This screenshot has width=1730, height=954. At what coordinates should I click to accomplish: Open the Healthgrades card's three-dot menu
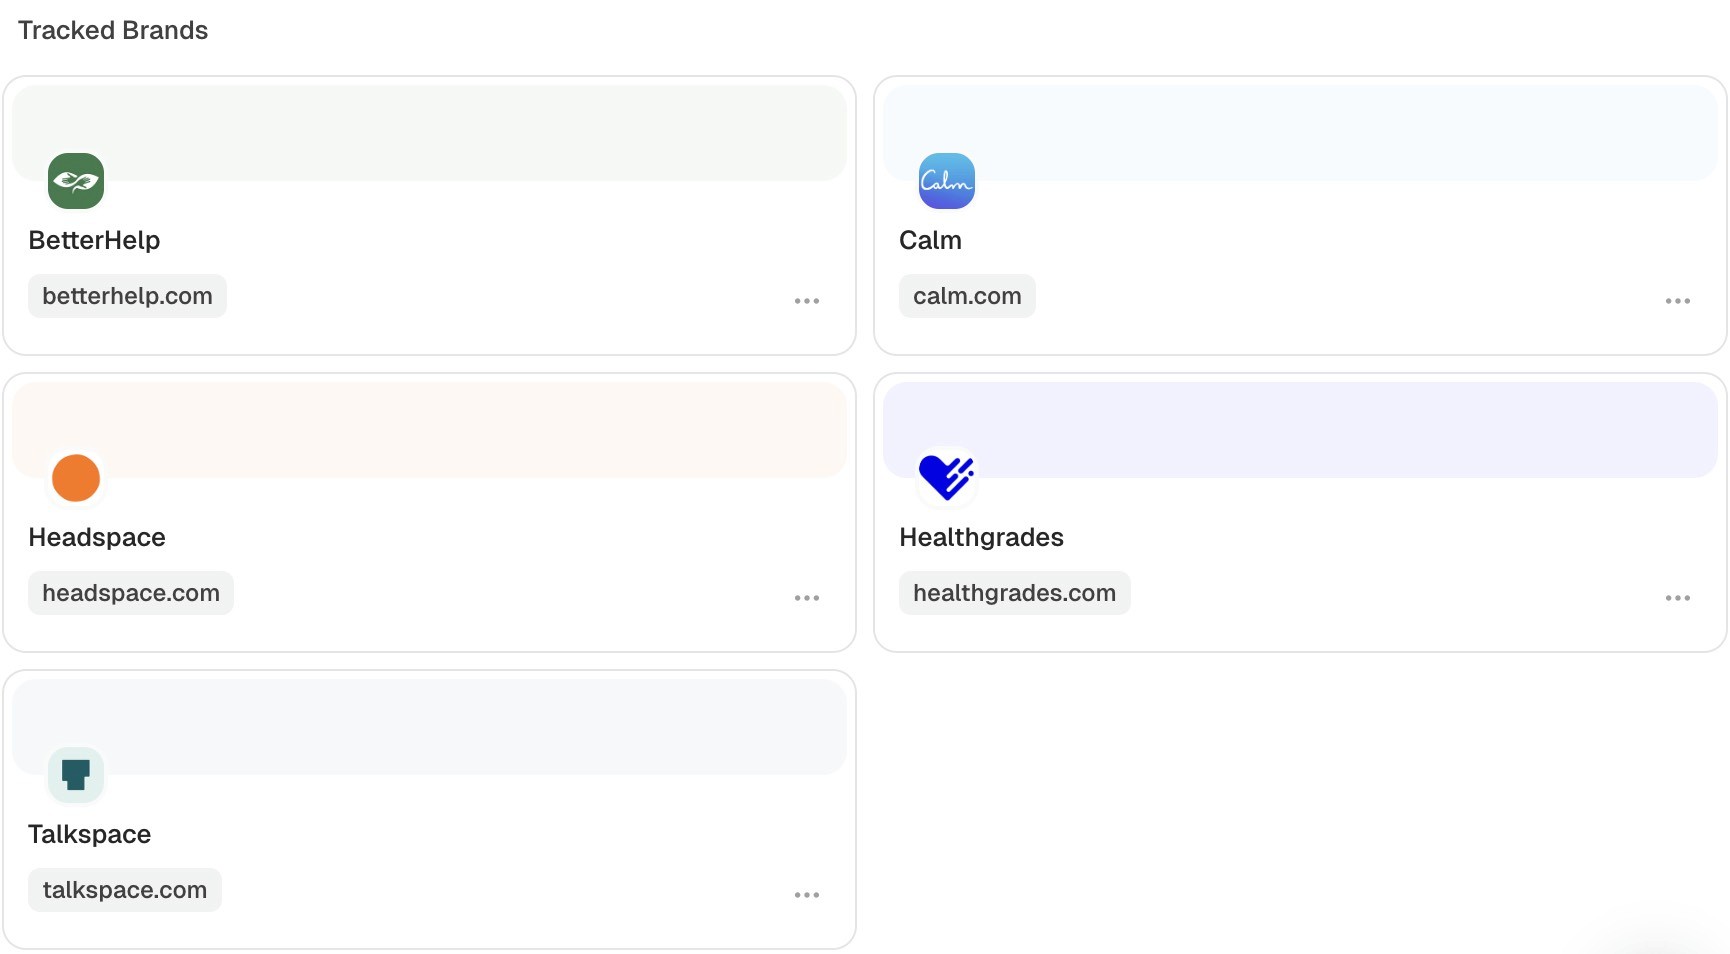[x=1678, y=598]
